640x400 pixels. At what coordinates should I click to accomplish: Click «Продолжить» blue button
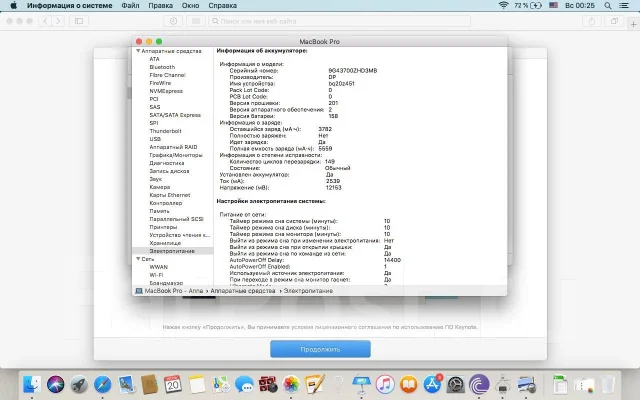[320, 349]
